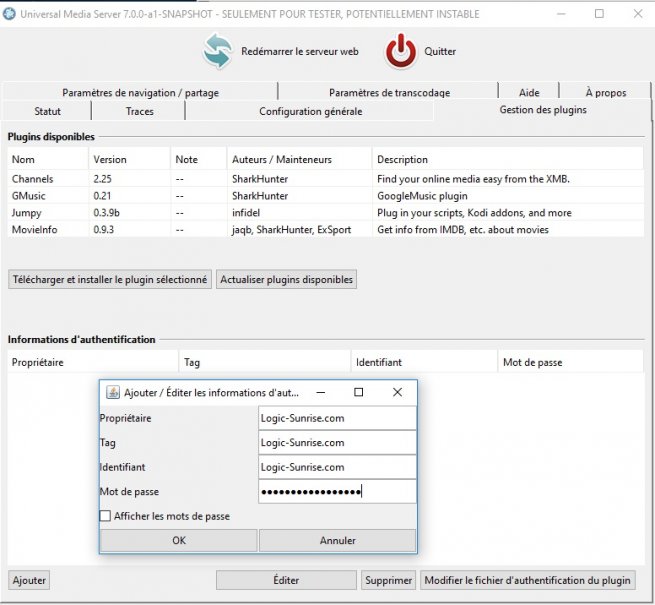Viewport: 655px width, 605px height.
Task: Click the restart web server arrows icon
Action: pos(217,51)
